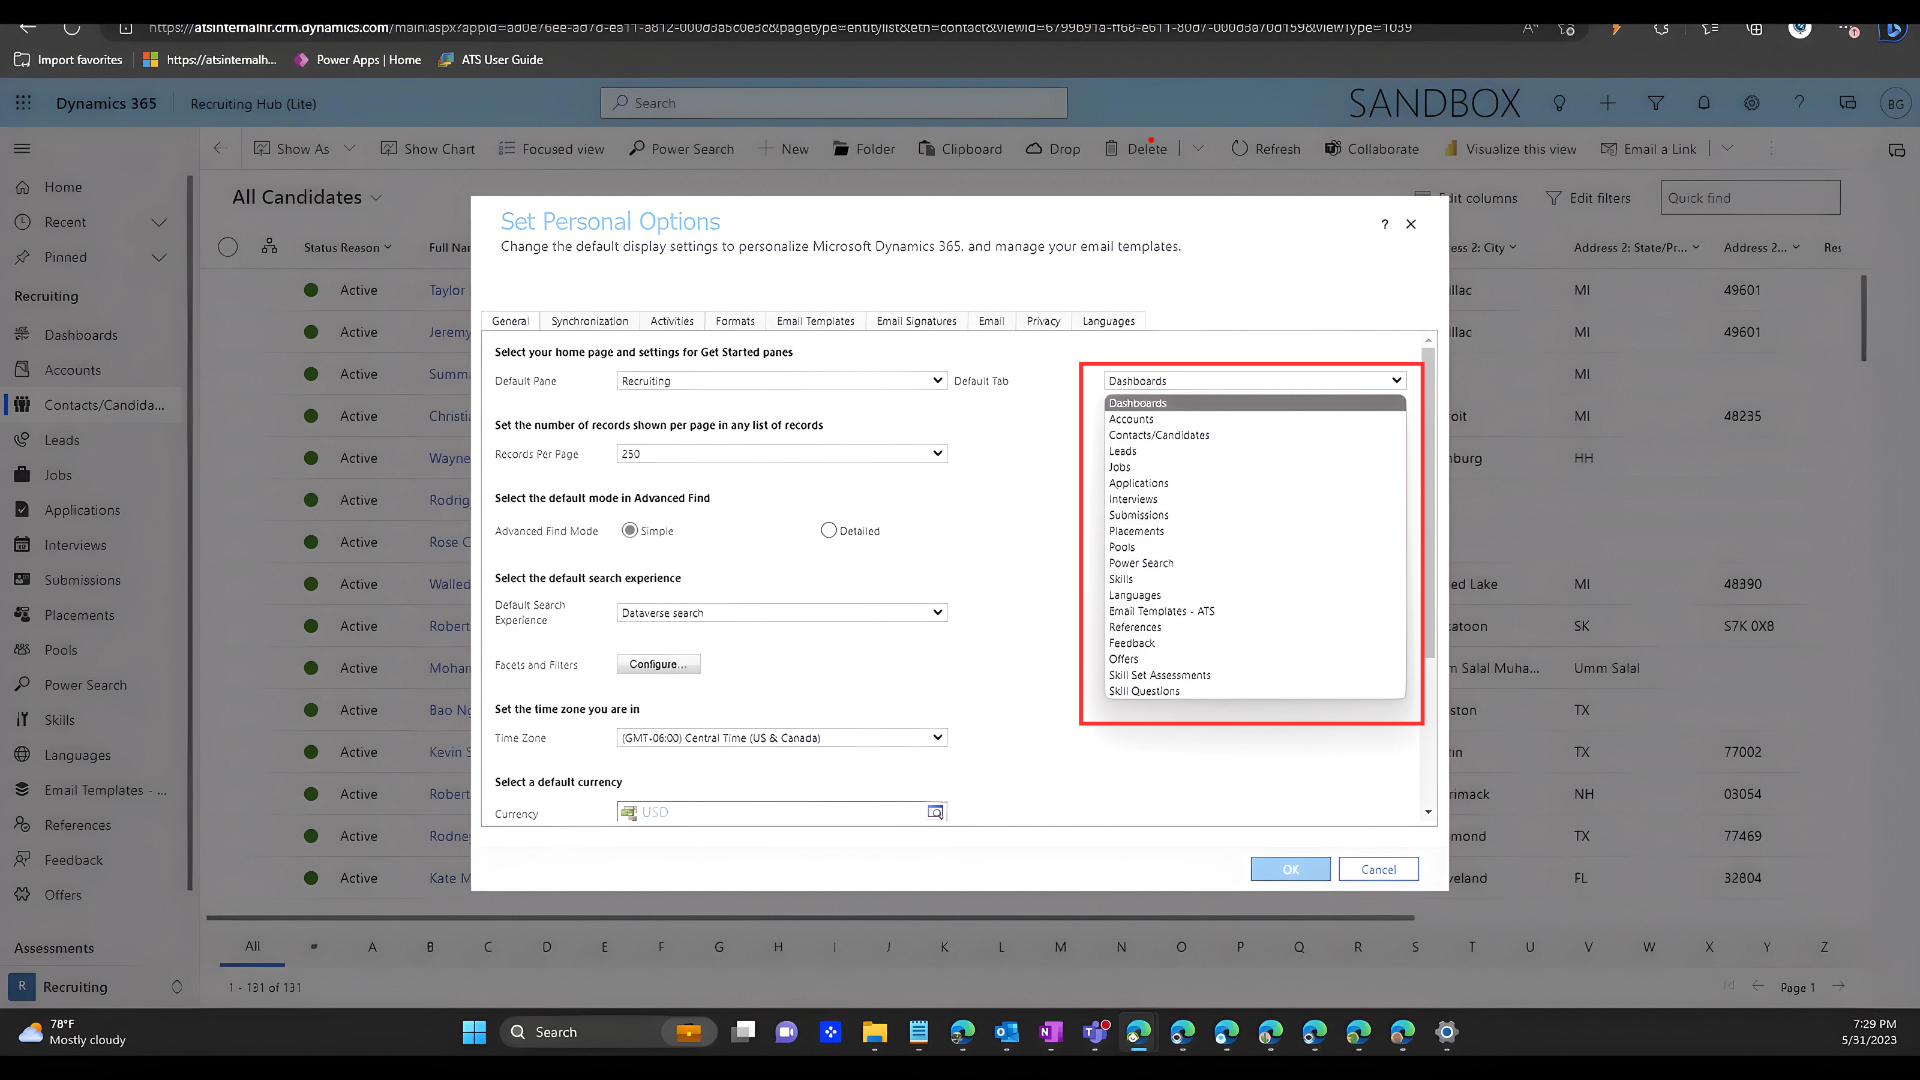
Task: Go to Home in the sidebar
Action: coord(63,187)
